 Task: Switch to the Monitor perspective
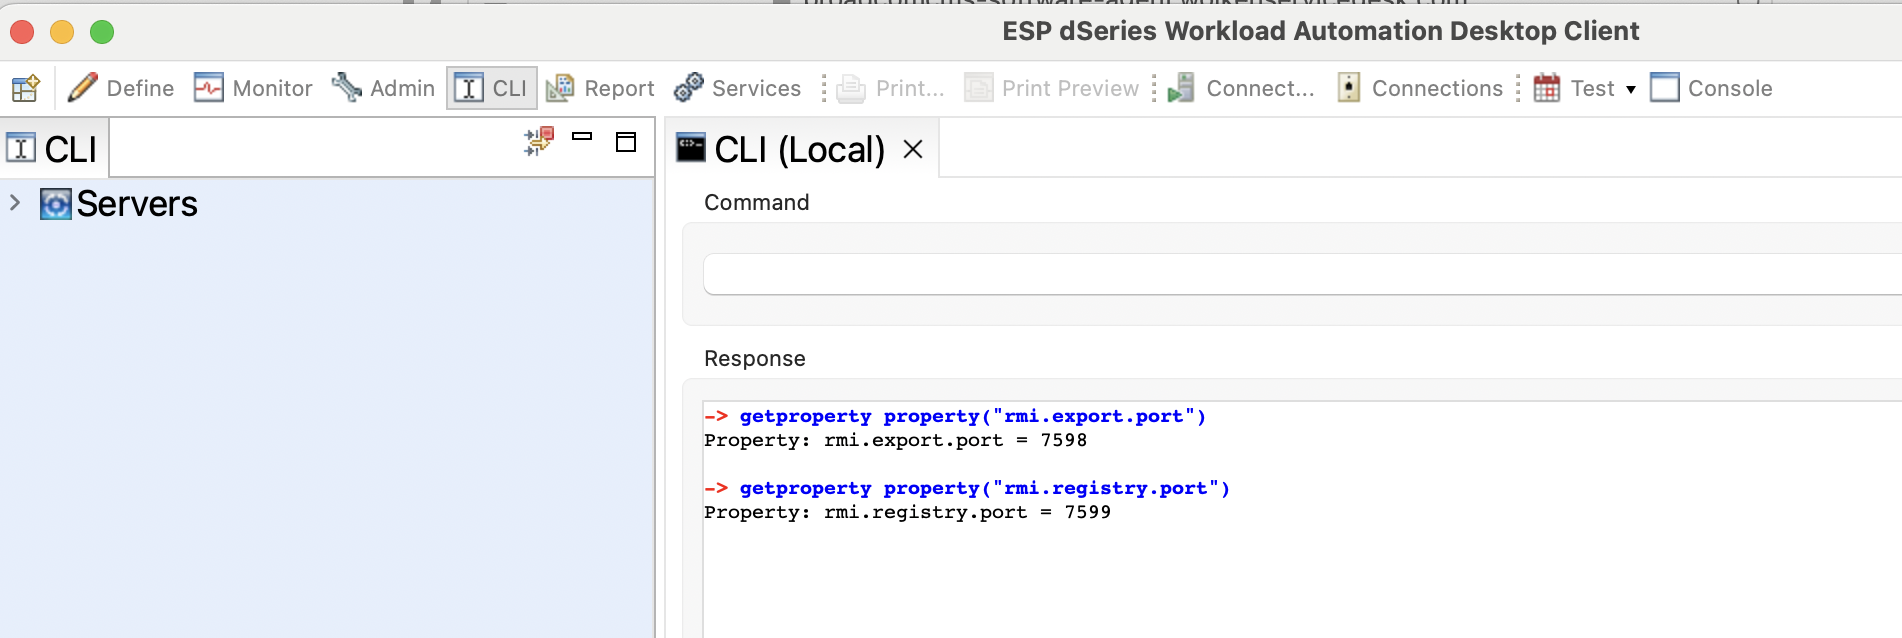coord(253,88)
